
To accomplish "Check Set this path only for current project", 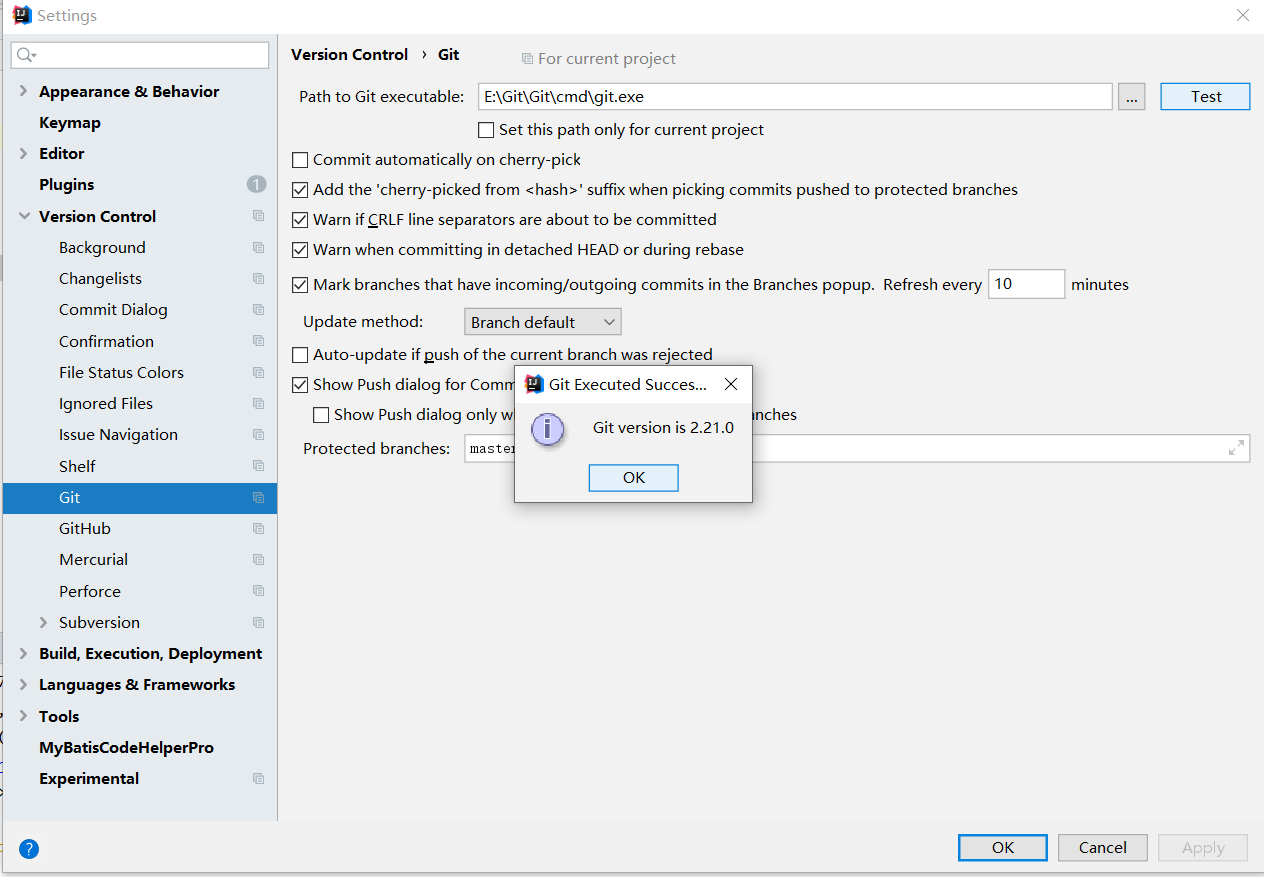I will (x=486, y=130).
